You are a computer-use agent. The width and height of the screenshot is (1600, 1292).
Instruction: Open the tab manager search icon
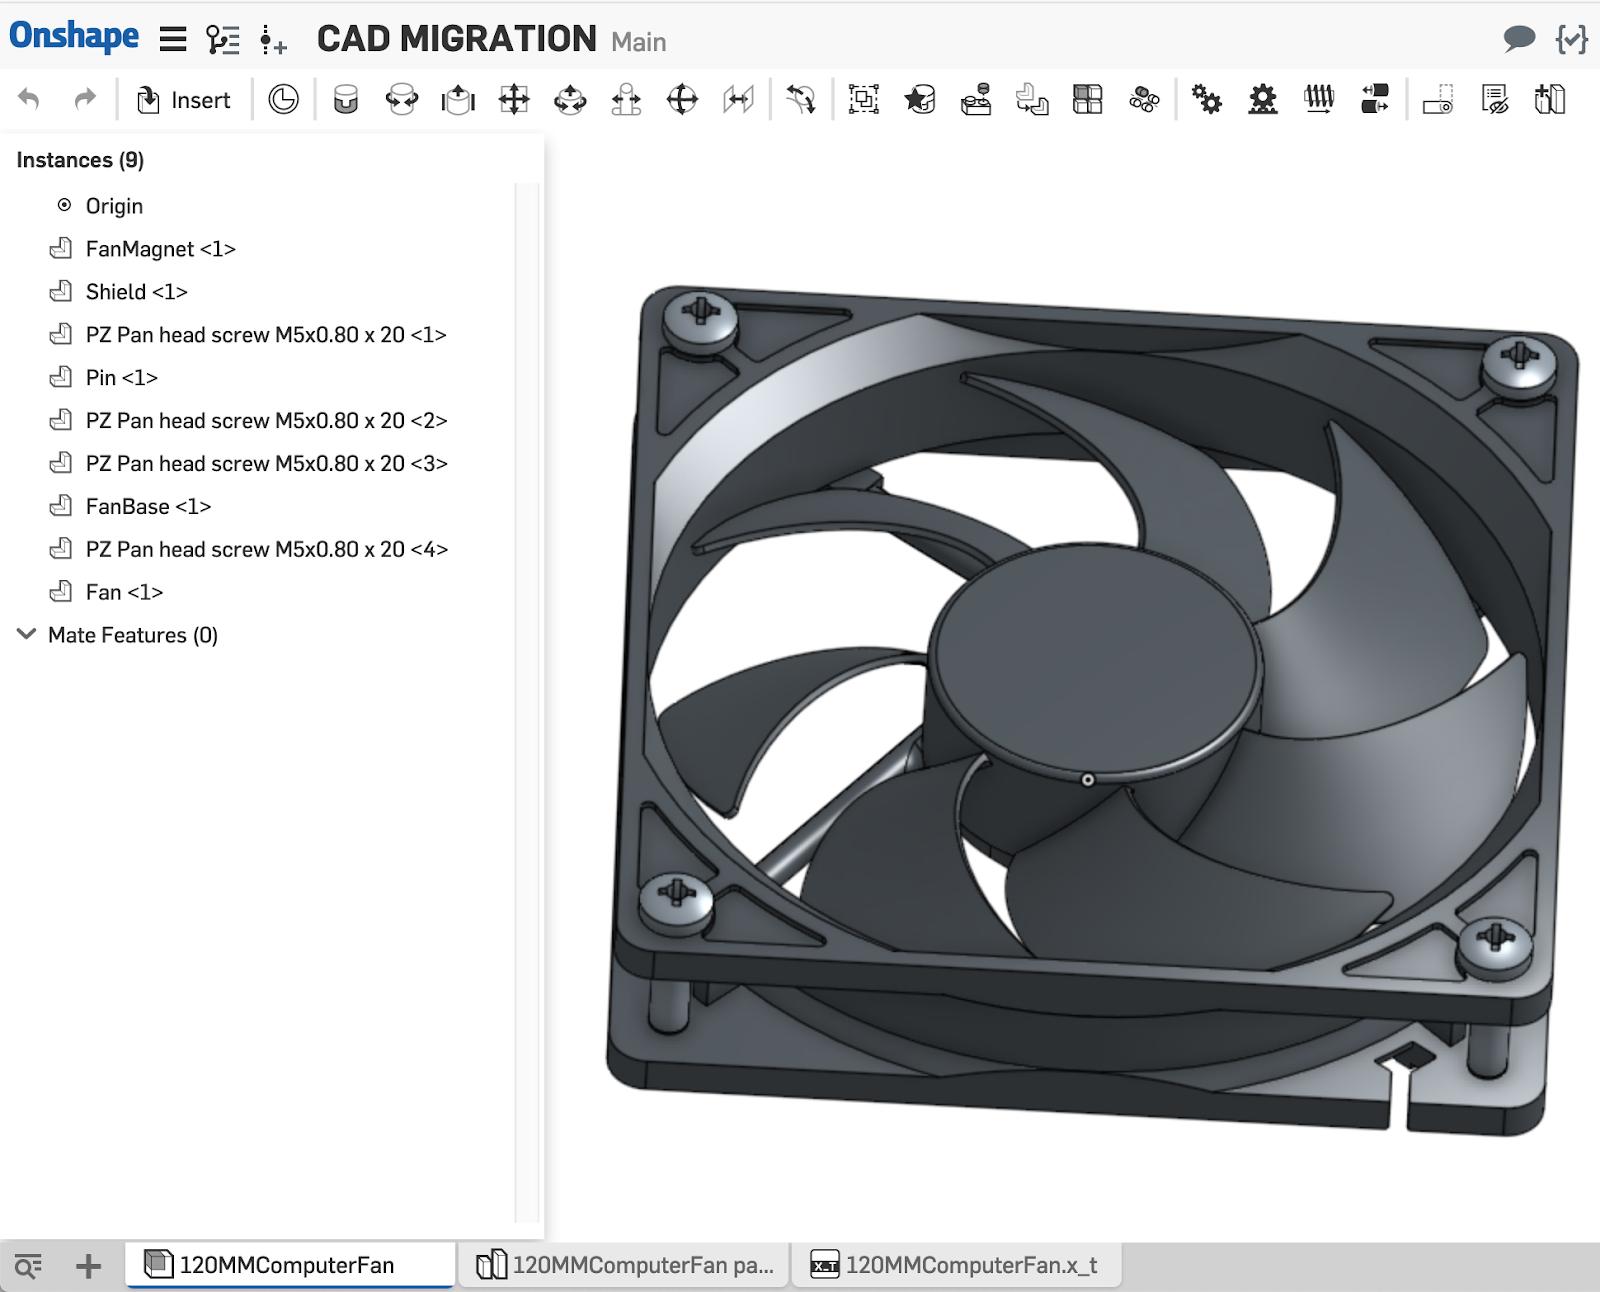[29, 1266]
